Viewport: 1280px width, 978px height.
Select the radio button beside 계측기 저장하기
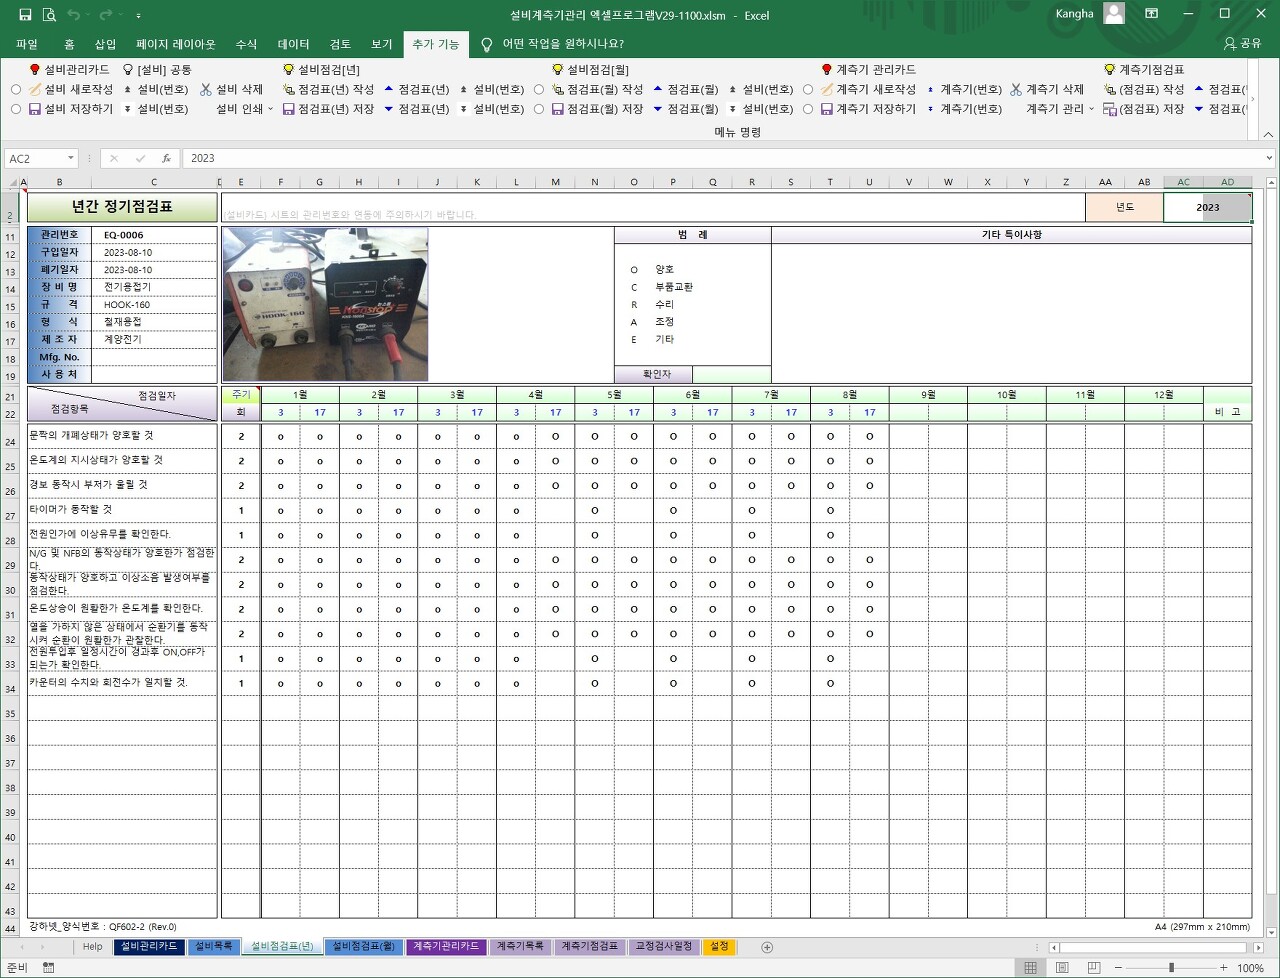808,109
